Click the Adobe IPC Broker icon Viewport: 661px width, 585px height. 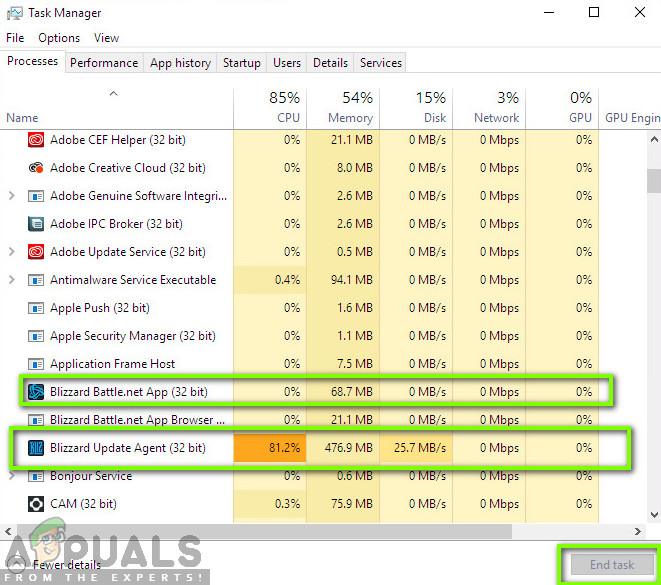click(x=36, y=224)
